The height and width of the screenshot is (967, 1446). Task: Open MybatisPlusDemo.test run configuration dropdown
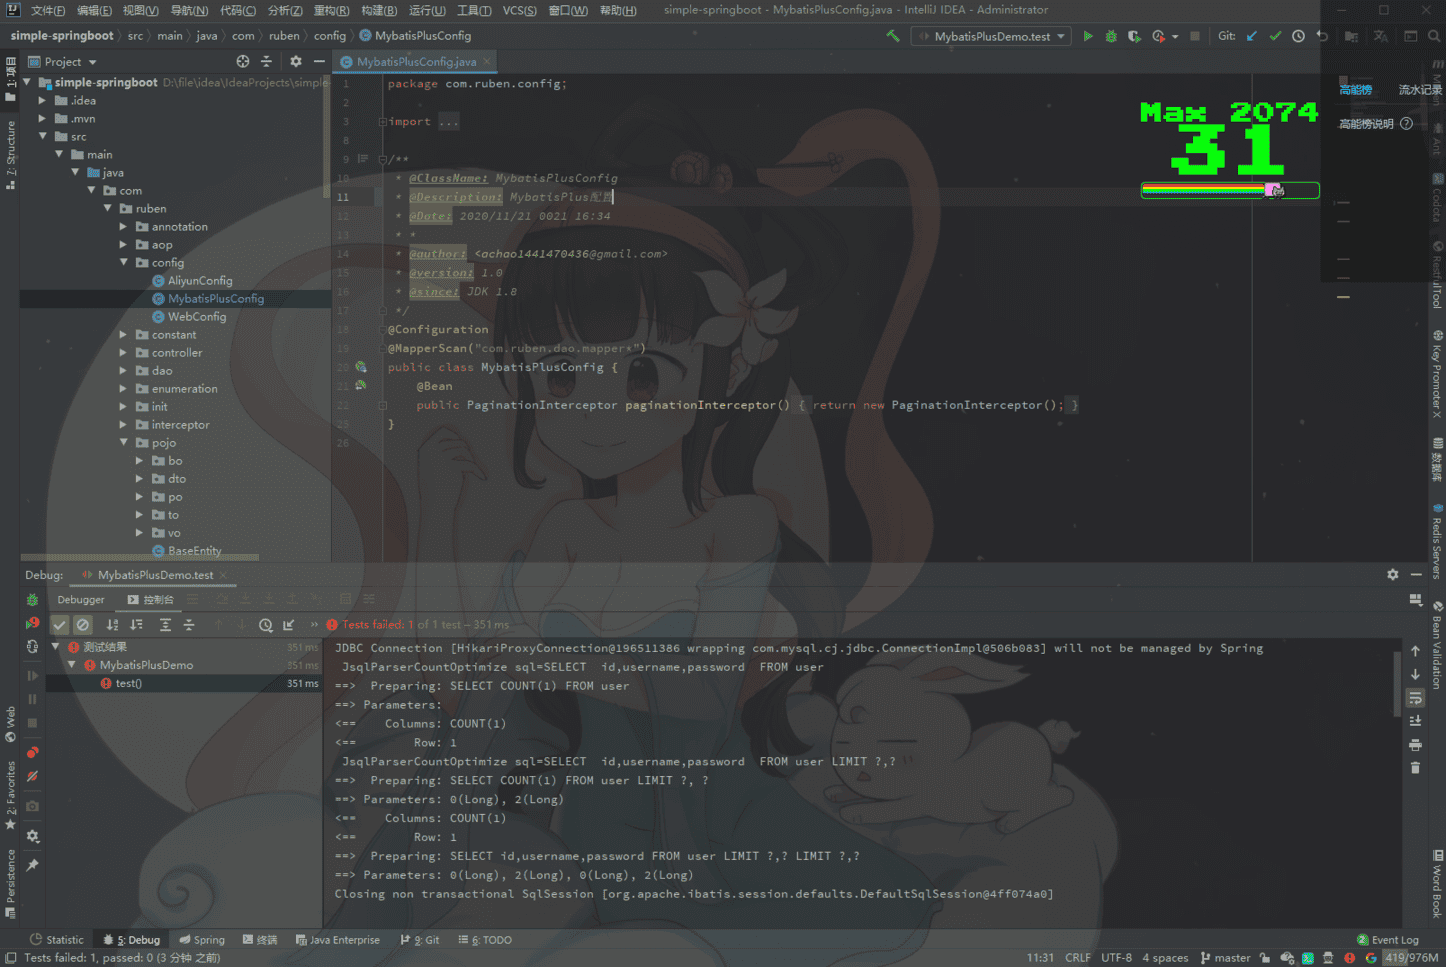pyautogui.click(x=992, y=36)
